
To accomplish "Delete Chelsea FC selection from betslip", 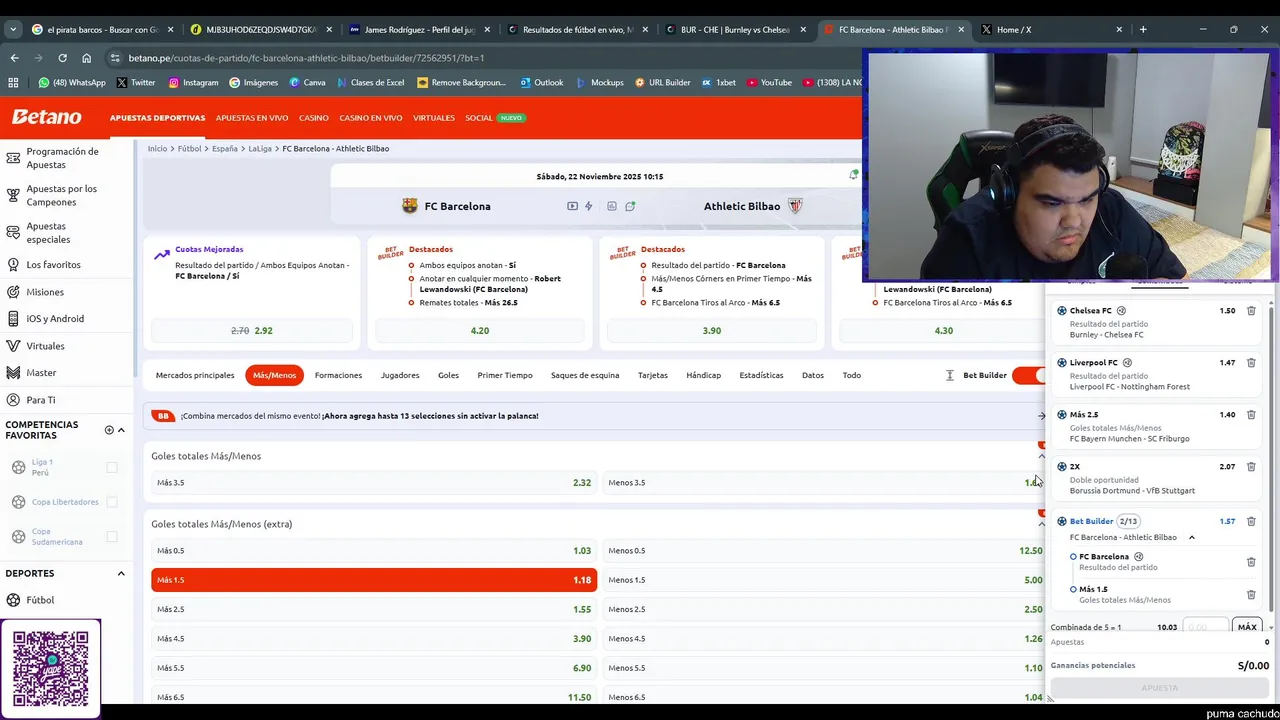I will point(1251,311).
